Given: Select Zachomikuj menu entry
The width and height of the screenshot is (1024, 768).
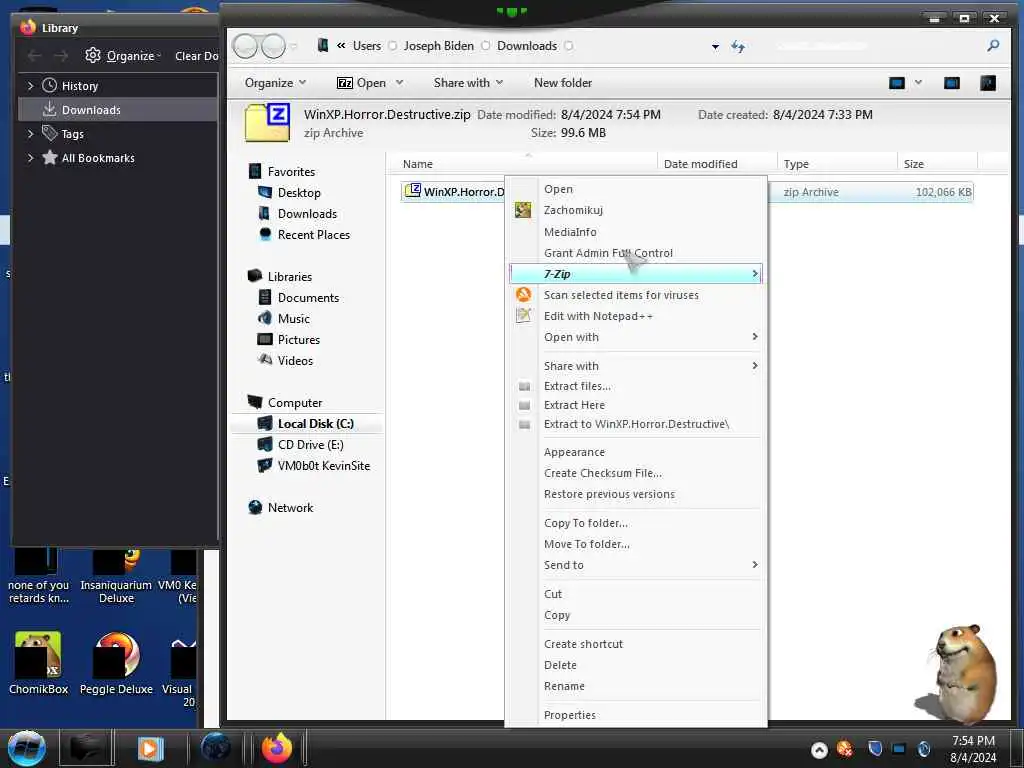Looking at the screenshot, I should click(x=573, y=210).
